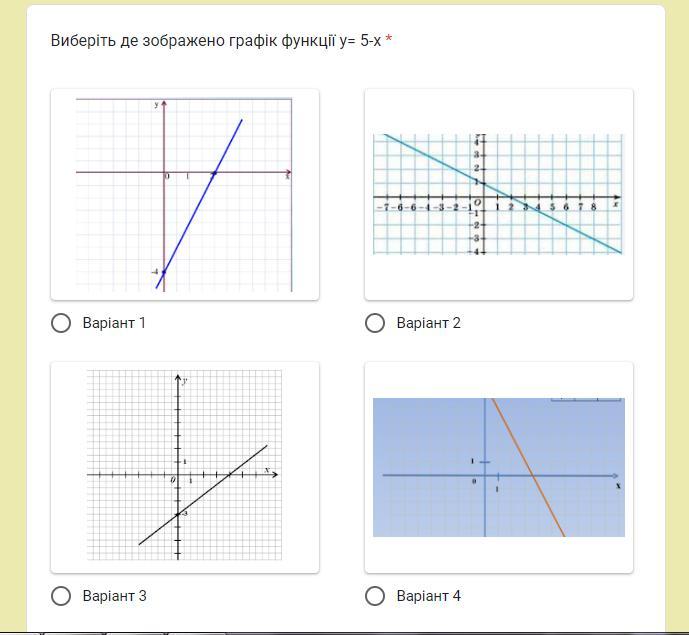Click the y-axis arrow in the black line graph
The height and width of the screenshot is (635, 689).
pos(178,378)
